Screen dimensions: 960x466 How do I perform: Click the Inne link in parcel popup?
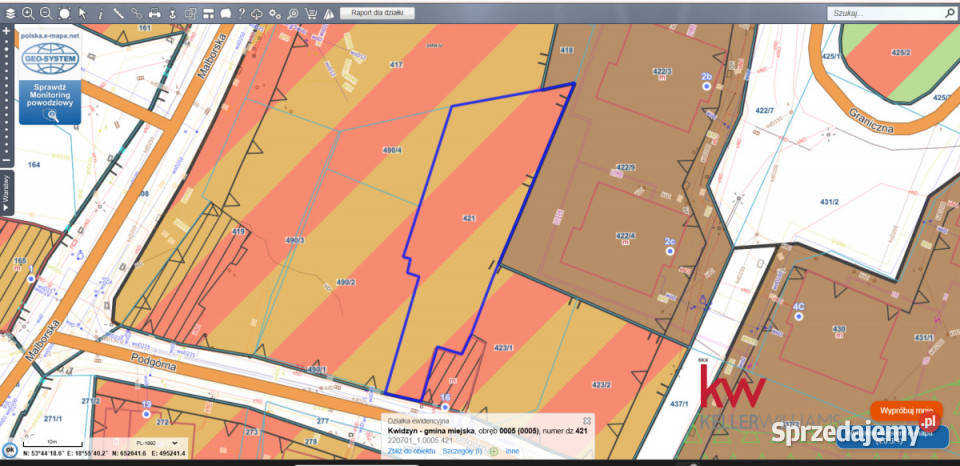click(x=512, y=451)
